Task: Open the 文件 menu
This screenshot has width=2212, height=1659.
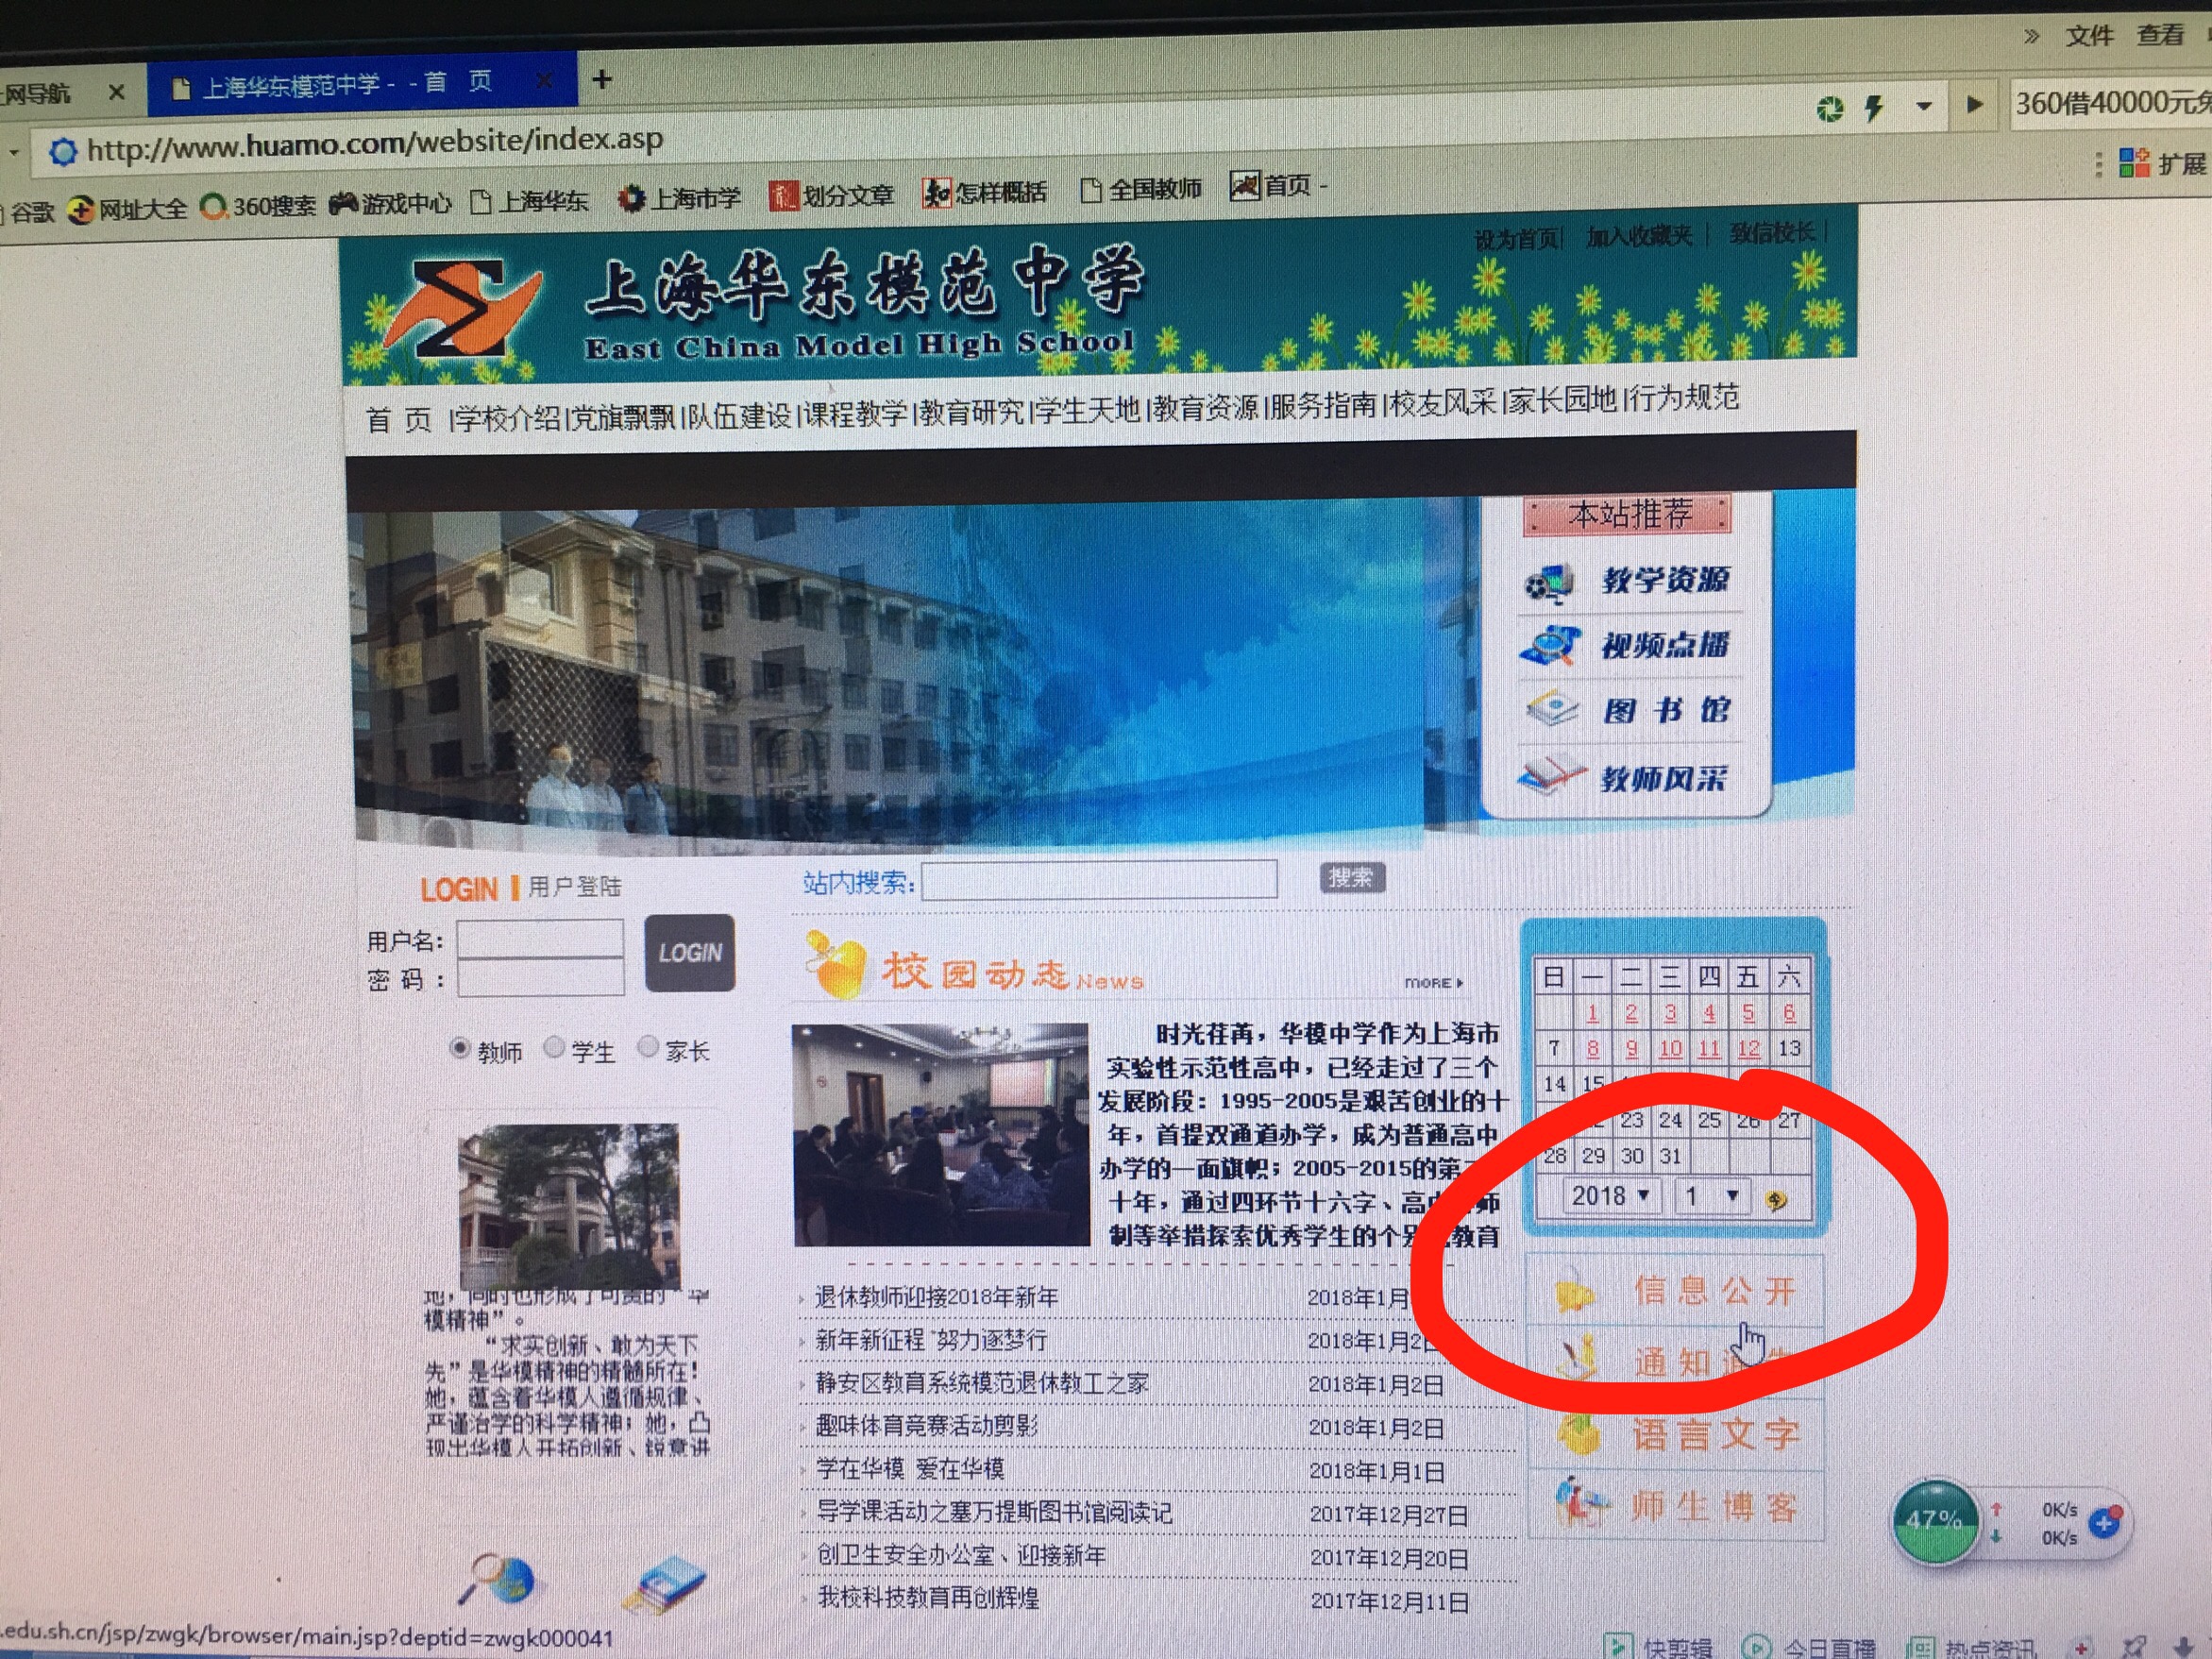Action: (x=2089, y=36)
